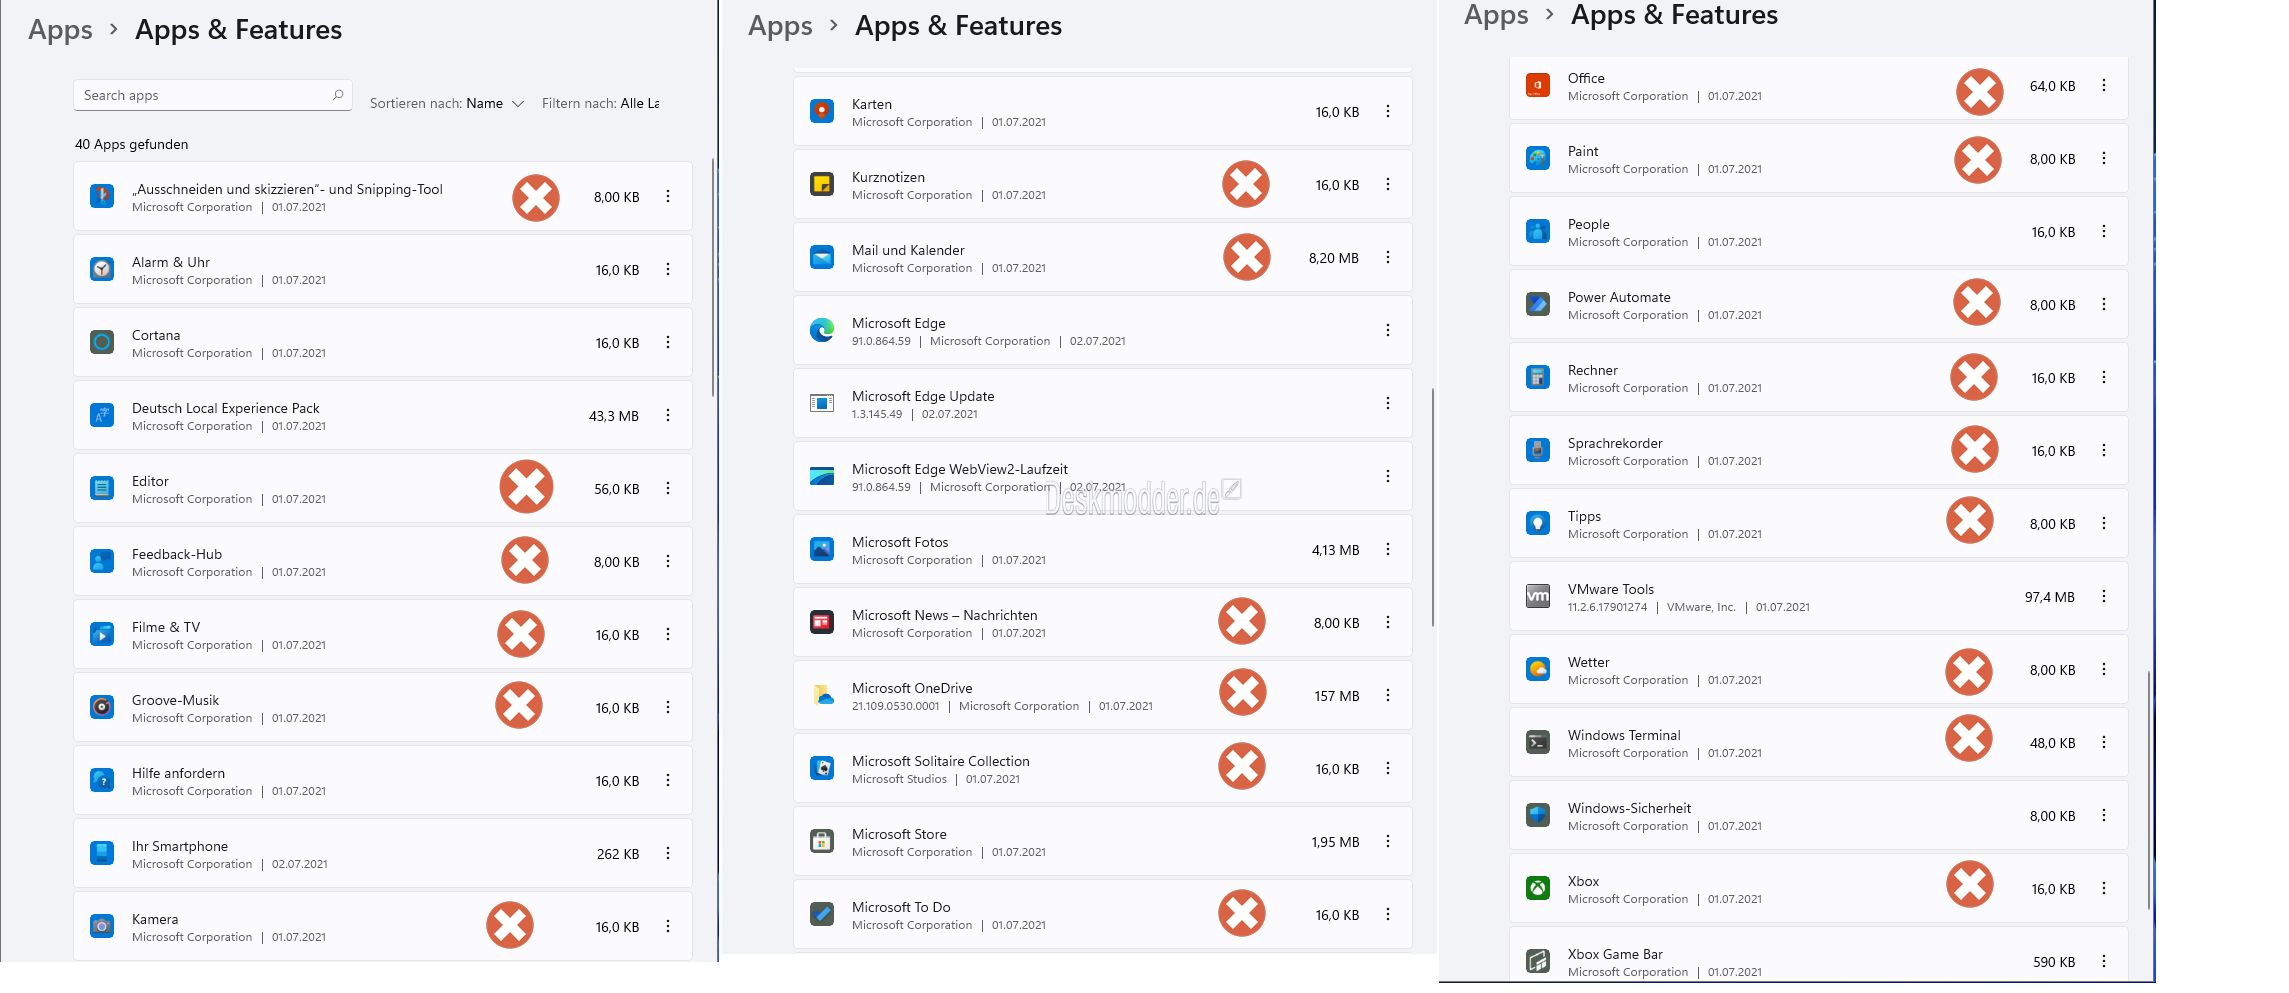Viewport: 2289px width, 993px height.
Task: Click the Xbox Game Bar icon
Action: [1538, 961]
